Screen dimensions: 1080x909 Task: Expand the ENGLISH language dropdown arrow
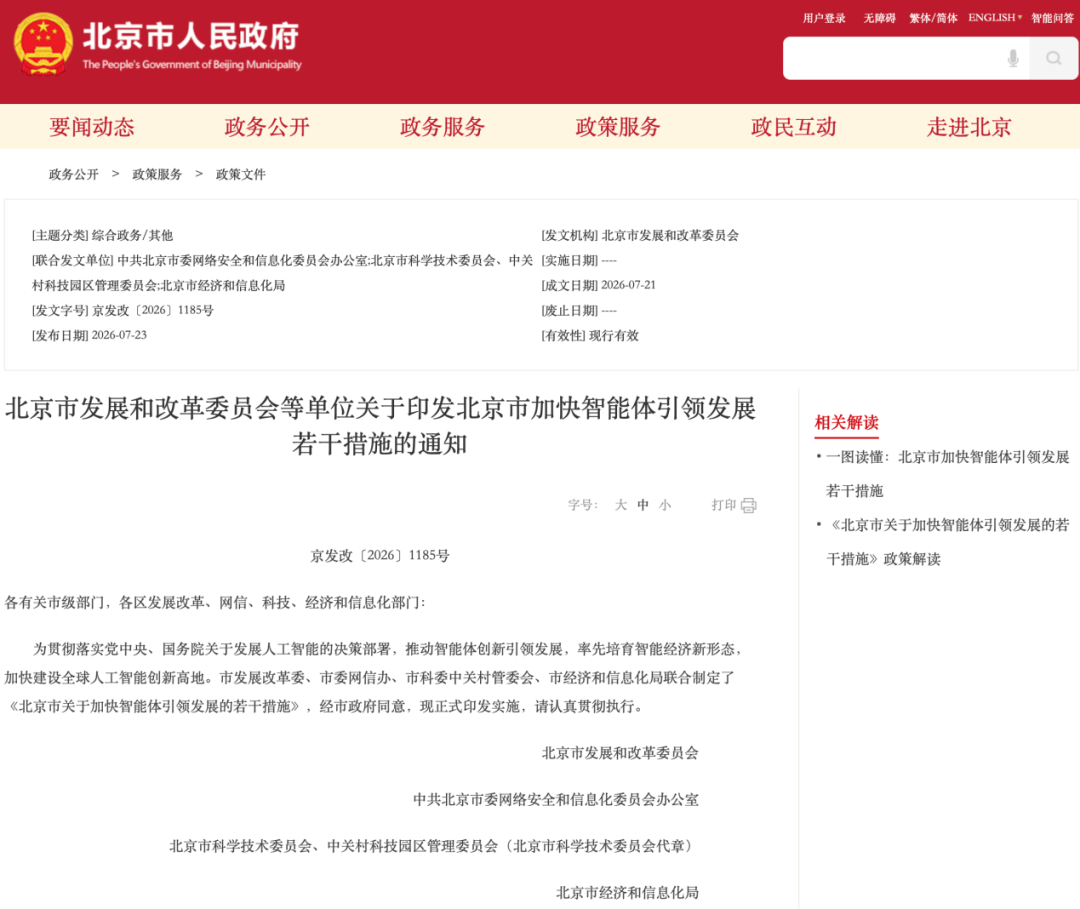[x=1020, y=18]
